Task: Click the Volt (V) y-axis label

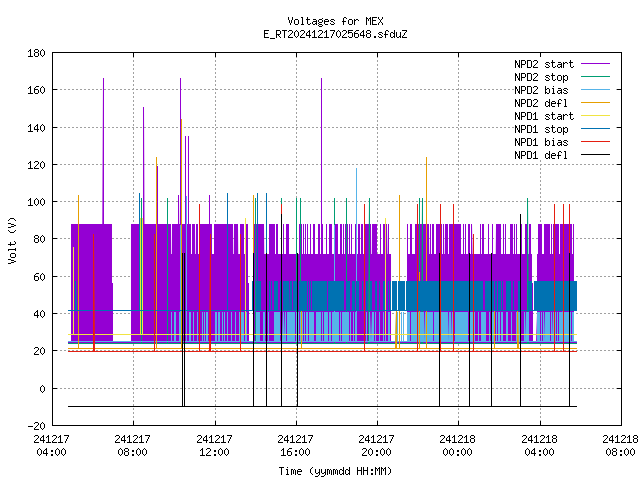Action: coord(13,240)
